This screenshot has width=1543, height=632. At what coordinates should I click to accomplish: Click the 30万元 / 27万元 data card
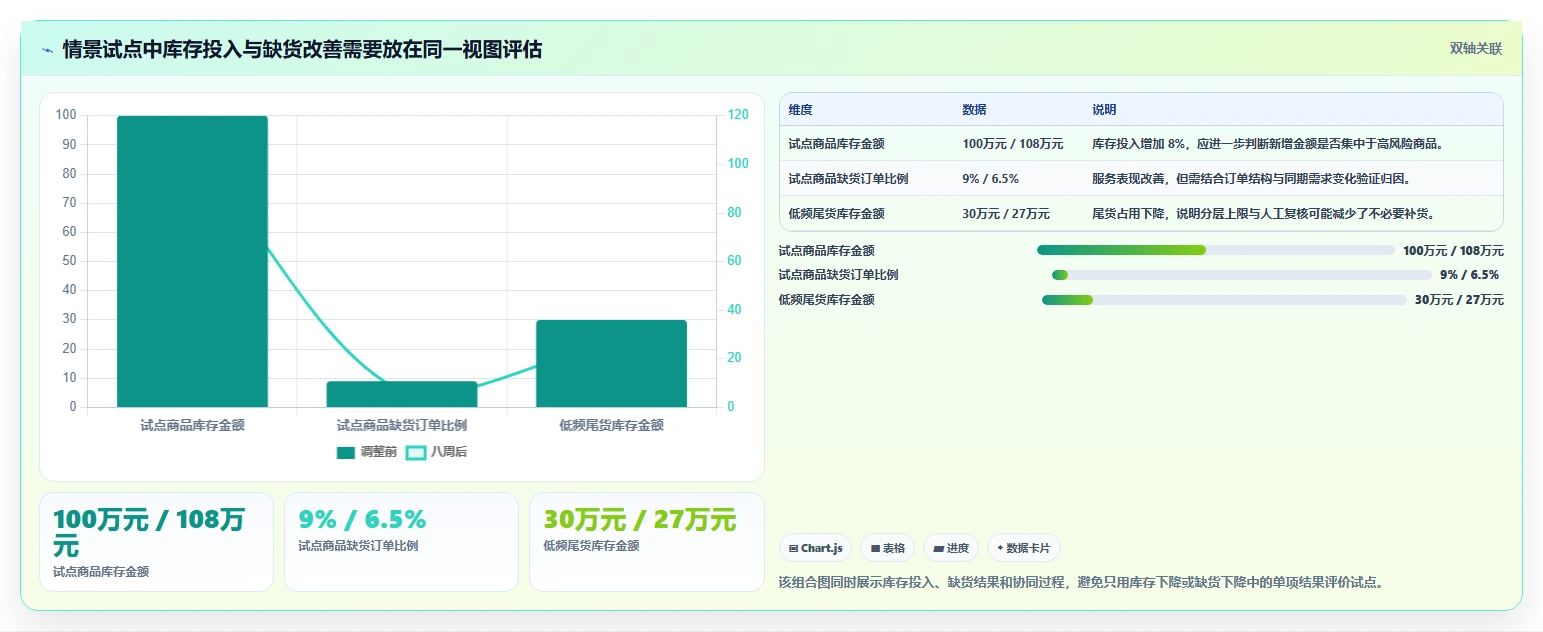(646, 542)
